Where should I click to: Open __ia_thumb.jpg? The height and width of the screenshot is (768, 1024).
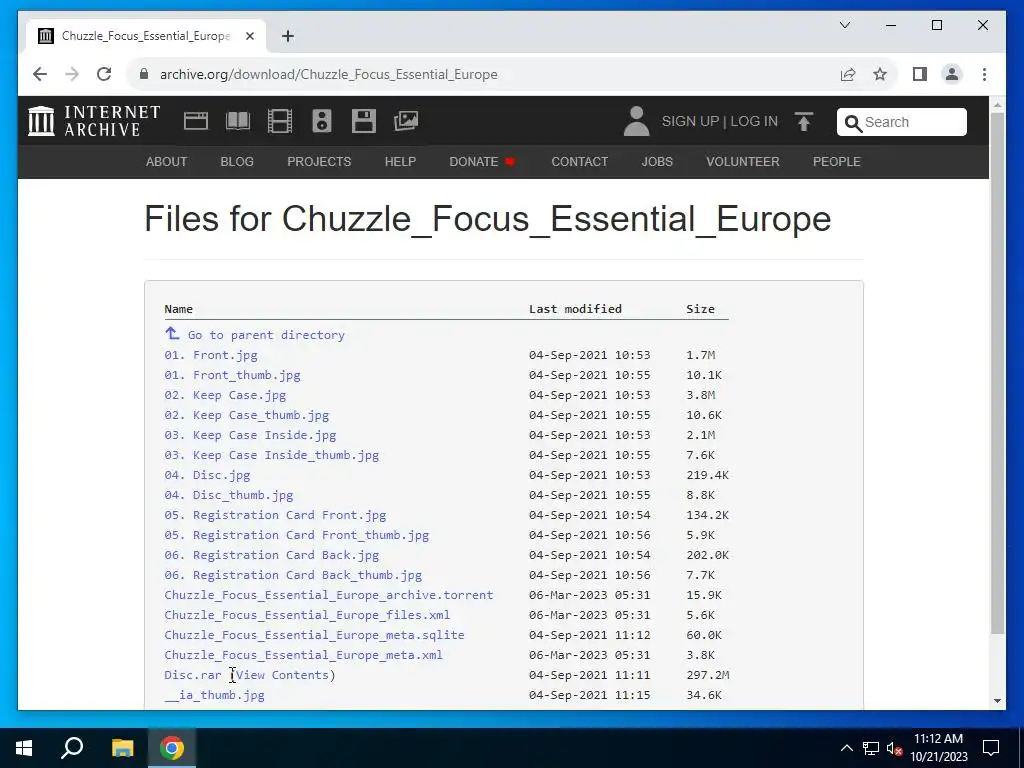(214, 696)
